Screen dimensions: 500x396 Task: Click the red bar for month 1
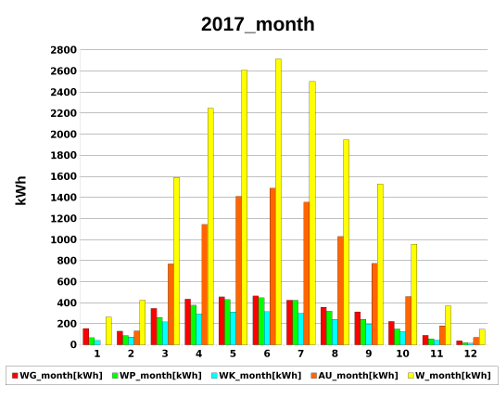86,337
